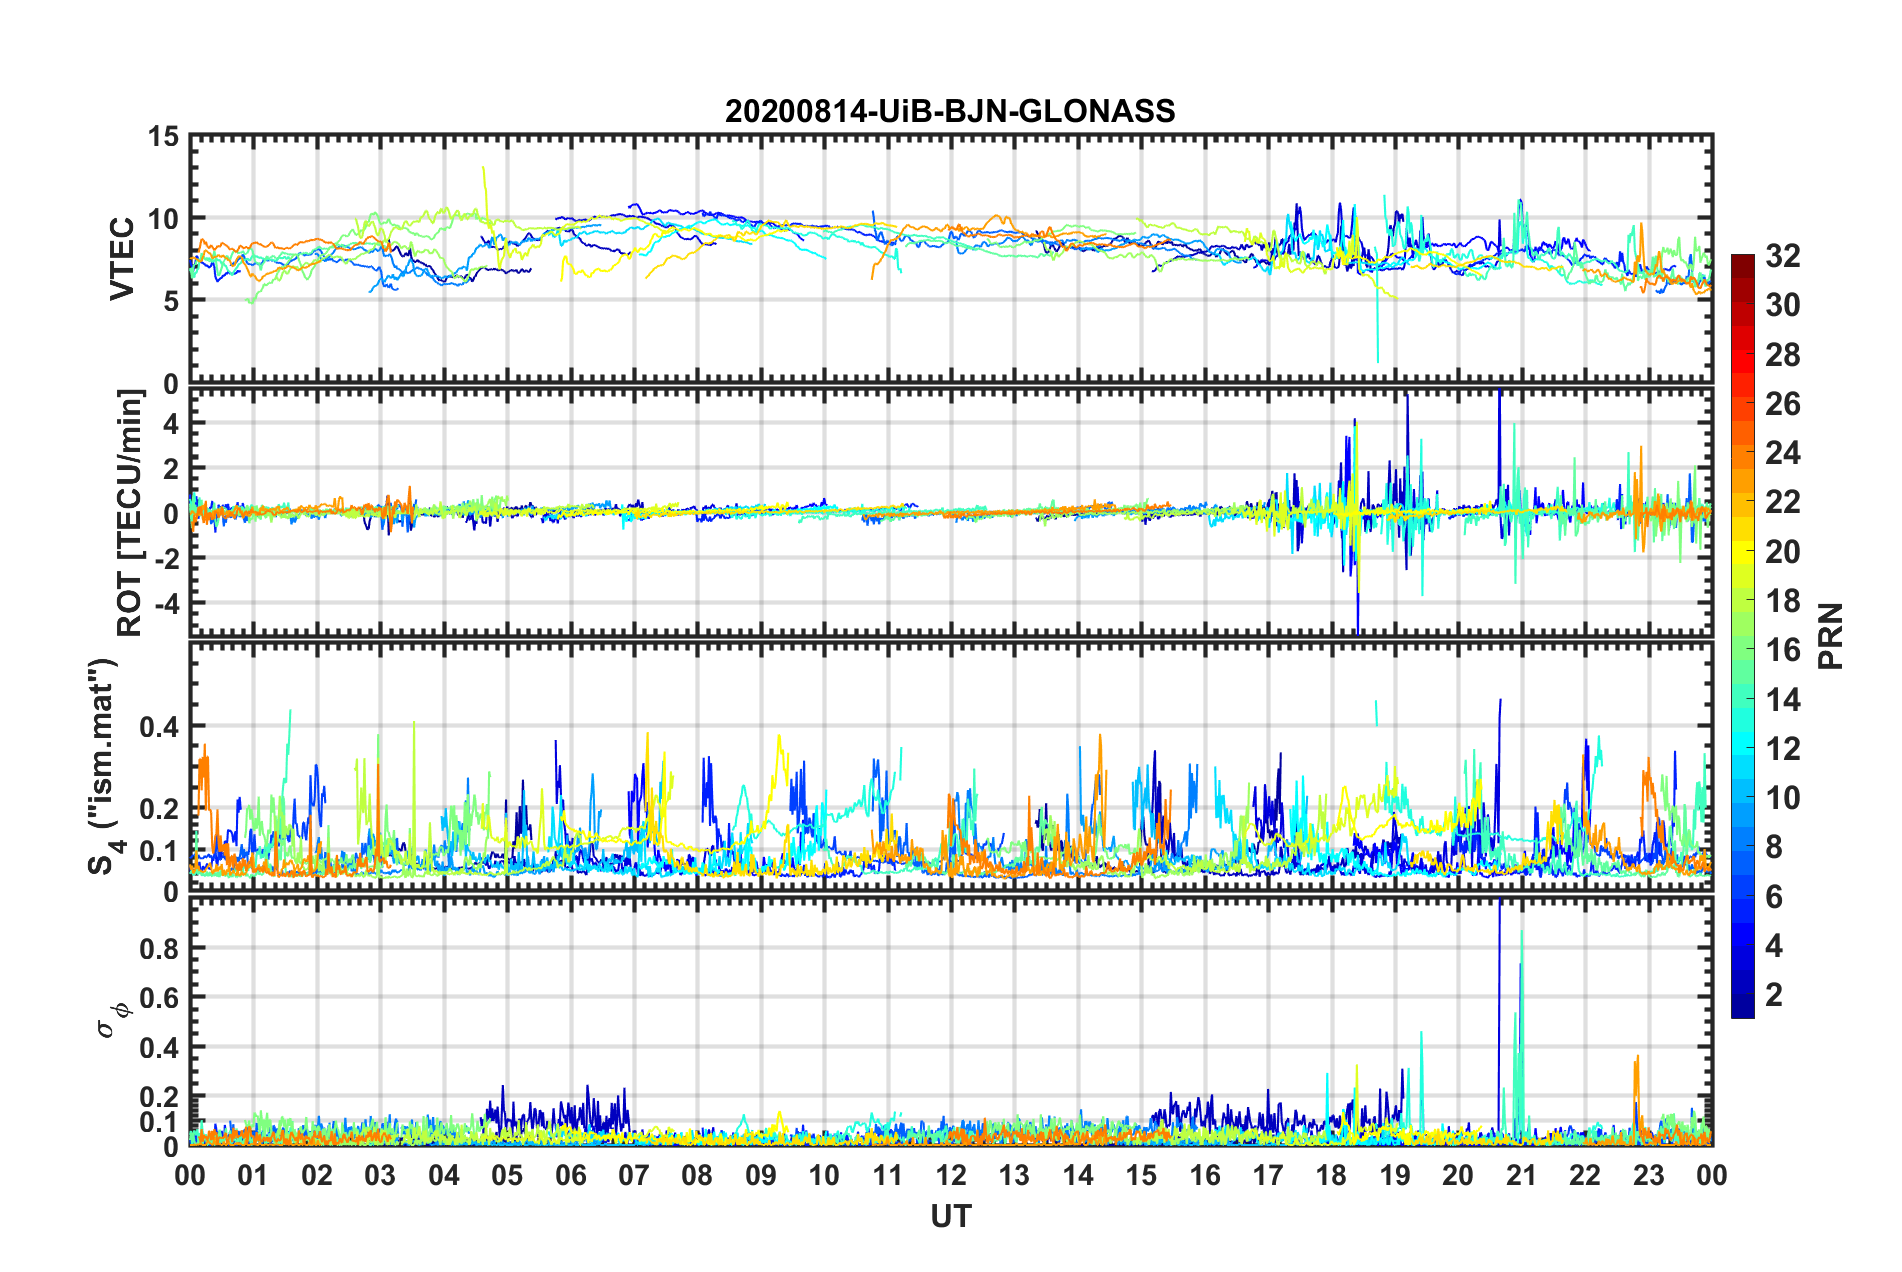Image resolution: width=1902 pixels, height=1272 pixels.
Task: Click hour 09 on the UT axis
Action: pyautogui.click(x=761, y=1175)
